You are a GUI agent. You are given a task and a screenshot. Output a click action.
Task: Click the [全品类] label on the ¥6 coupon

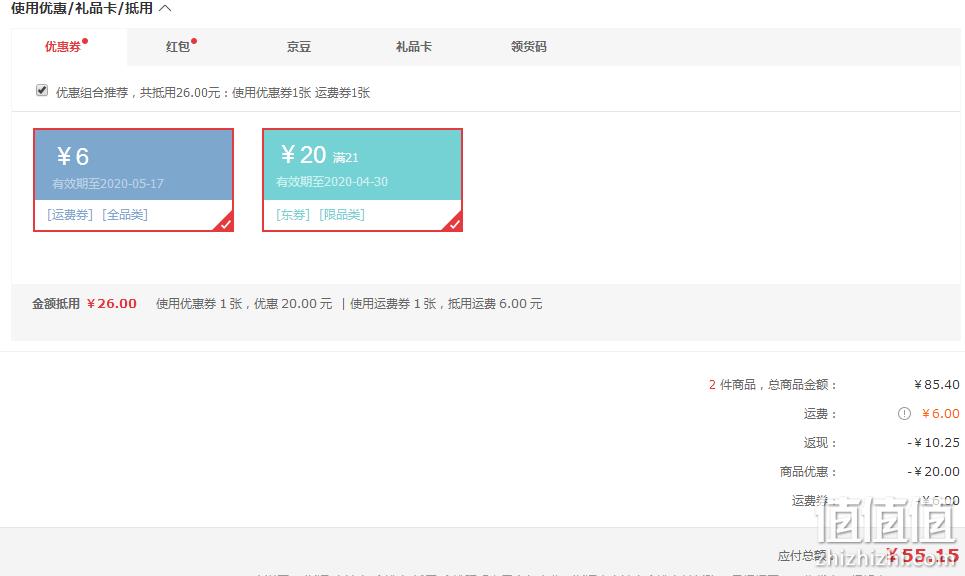coord(125,214)
